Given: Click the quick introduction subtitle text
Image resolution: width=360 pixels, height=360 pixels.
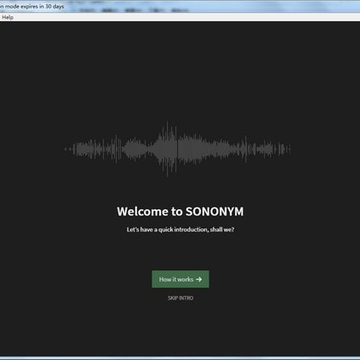Looking at the screenshot, I should (x=180, y=230).
